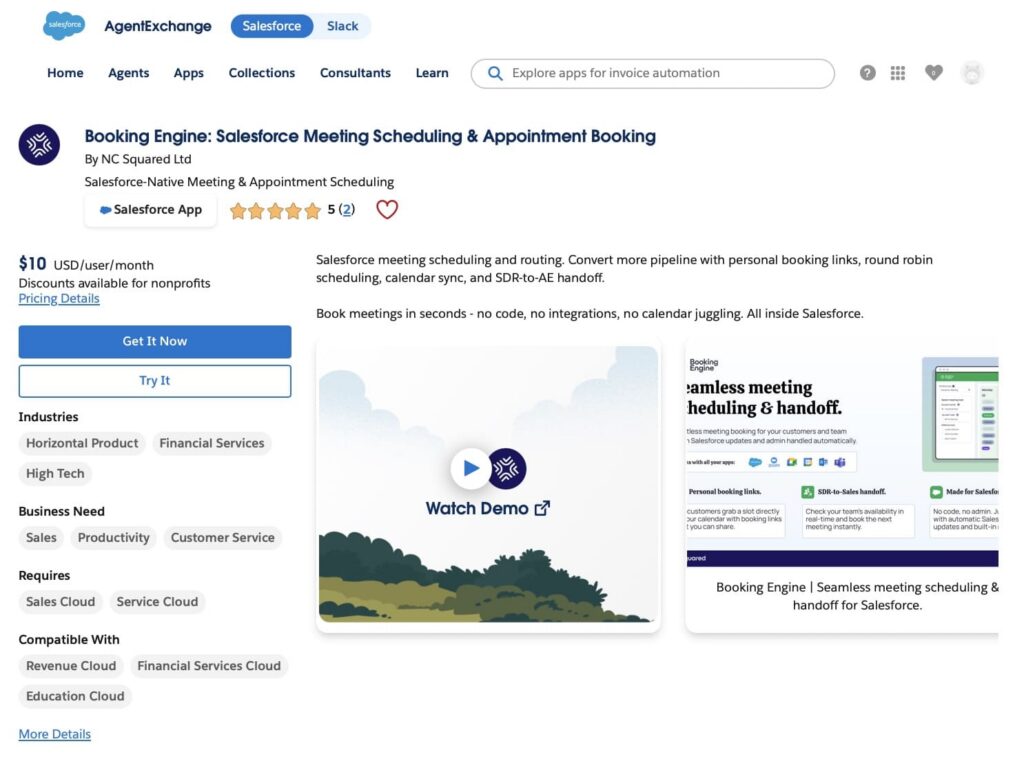Select the Sales business need tag

point(41,538)
